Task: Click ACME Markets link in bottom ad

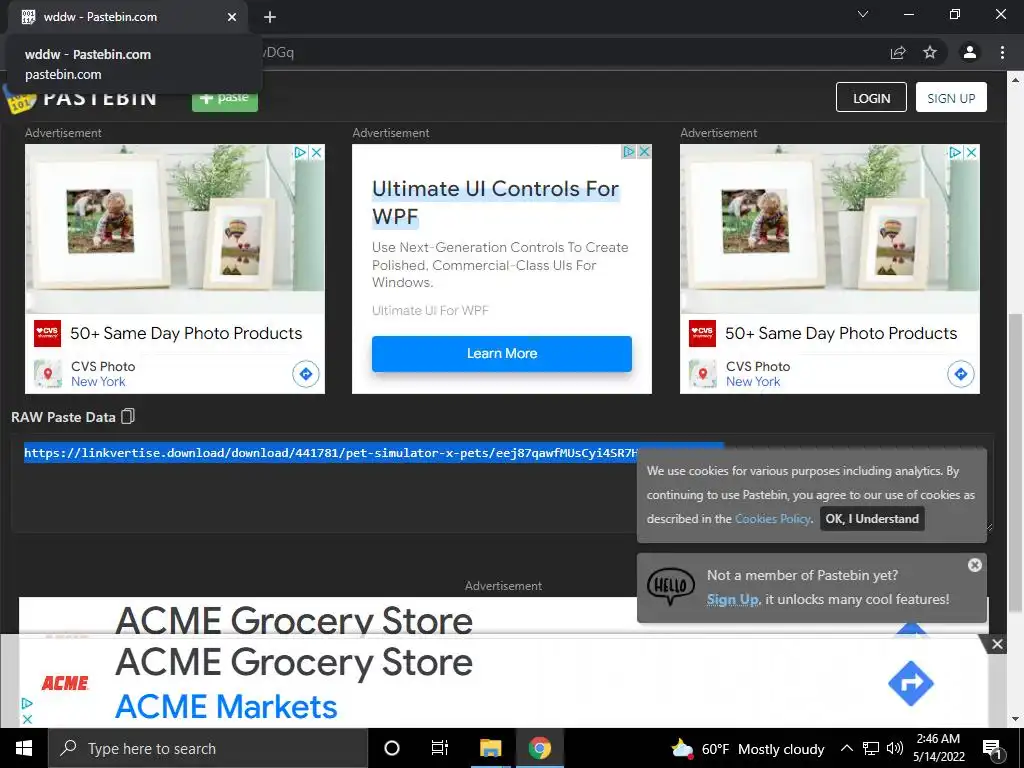Action: coord(226,707)
